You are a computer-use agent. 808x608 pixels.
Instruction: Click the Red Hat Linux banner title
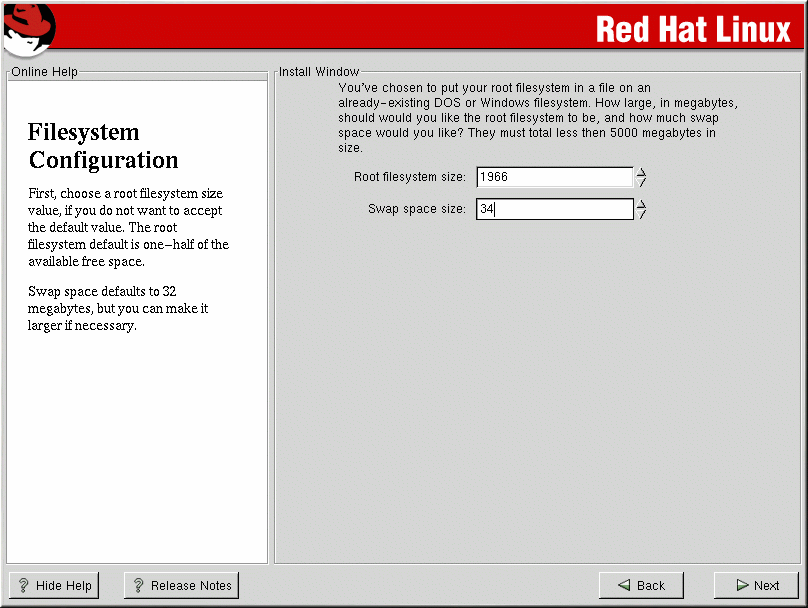coord(693,30)
